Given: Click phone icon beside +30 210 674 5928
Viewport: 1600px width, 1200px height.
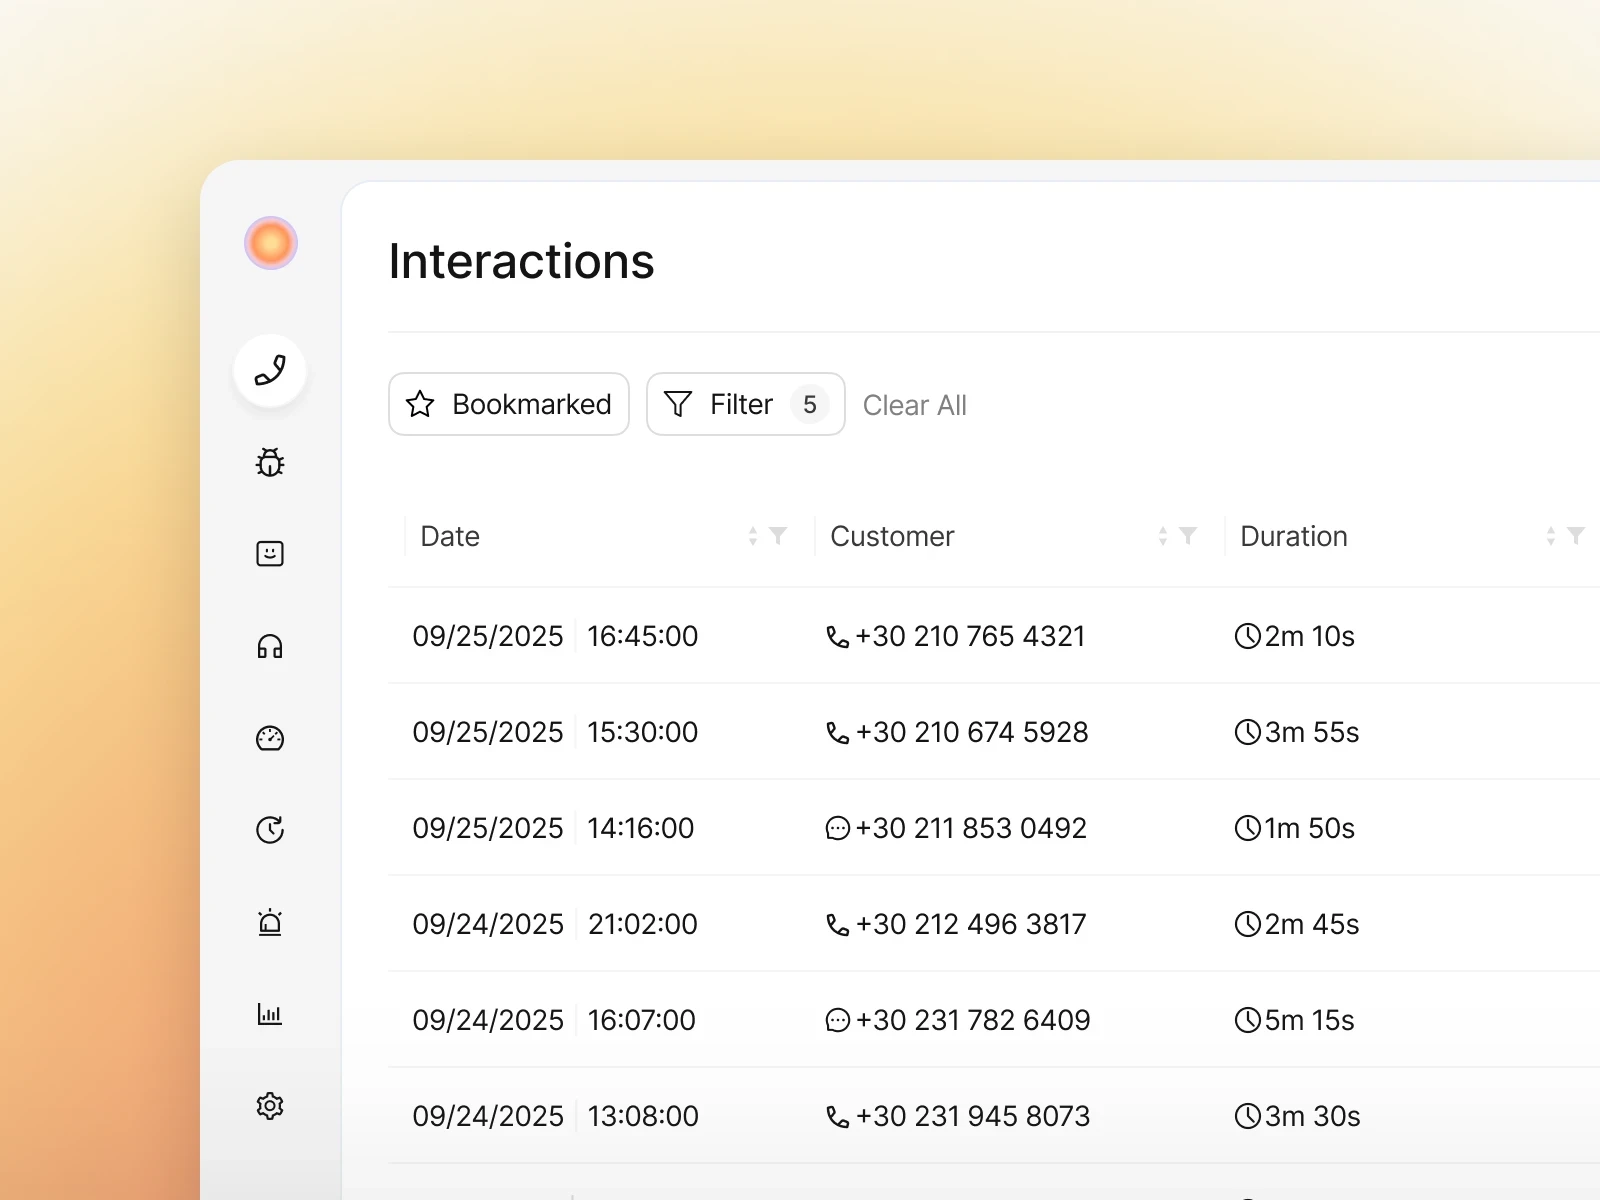Looking at the screenshot, I should 838,733.
